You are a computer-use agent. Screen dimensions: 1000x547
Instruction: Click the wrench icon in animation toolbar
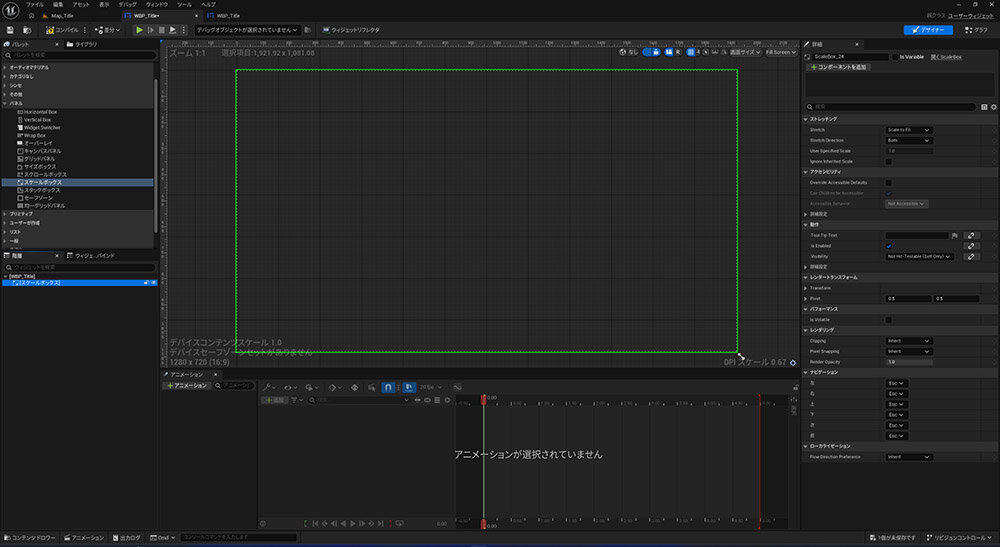(266, 387)
